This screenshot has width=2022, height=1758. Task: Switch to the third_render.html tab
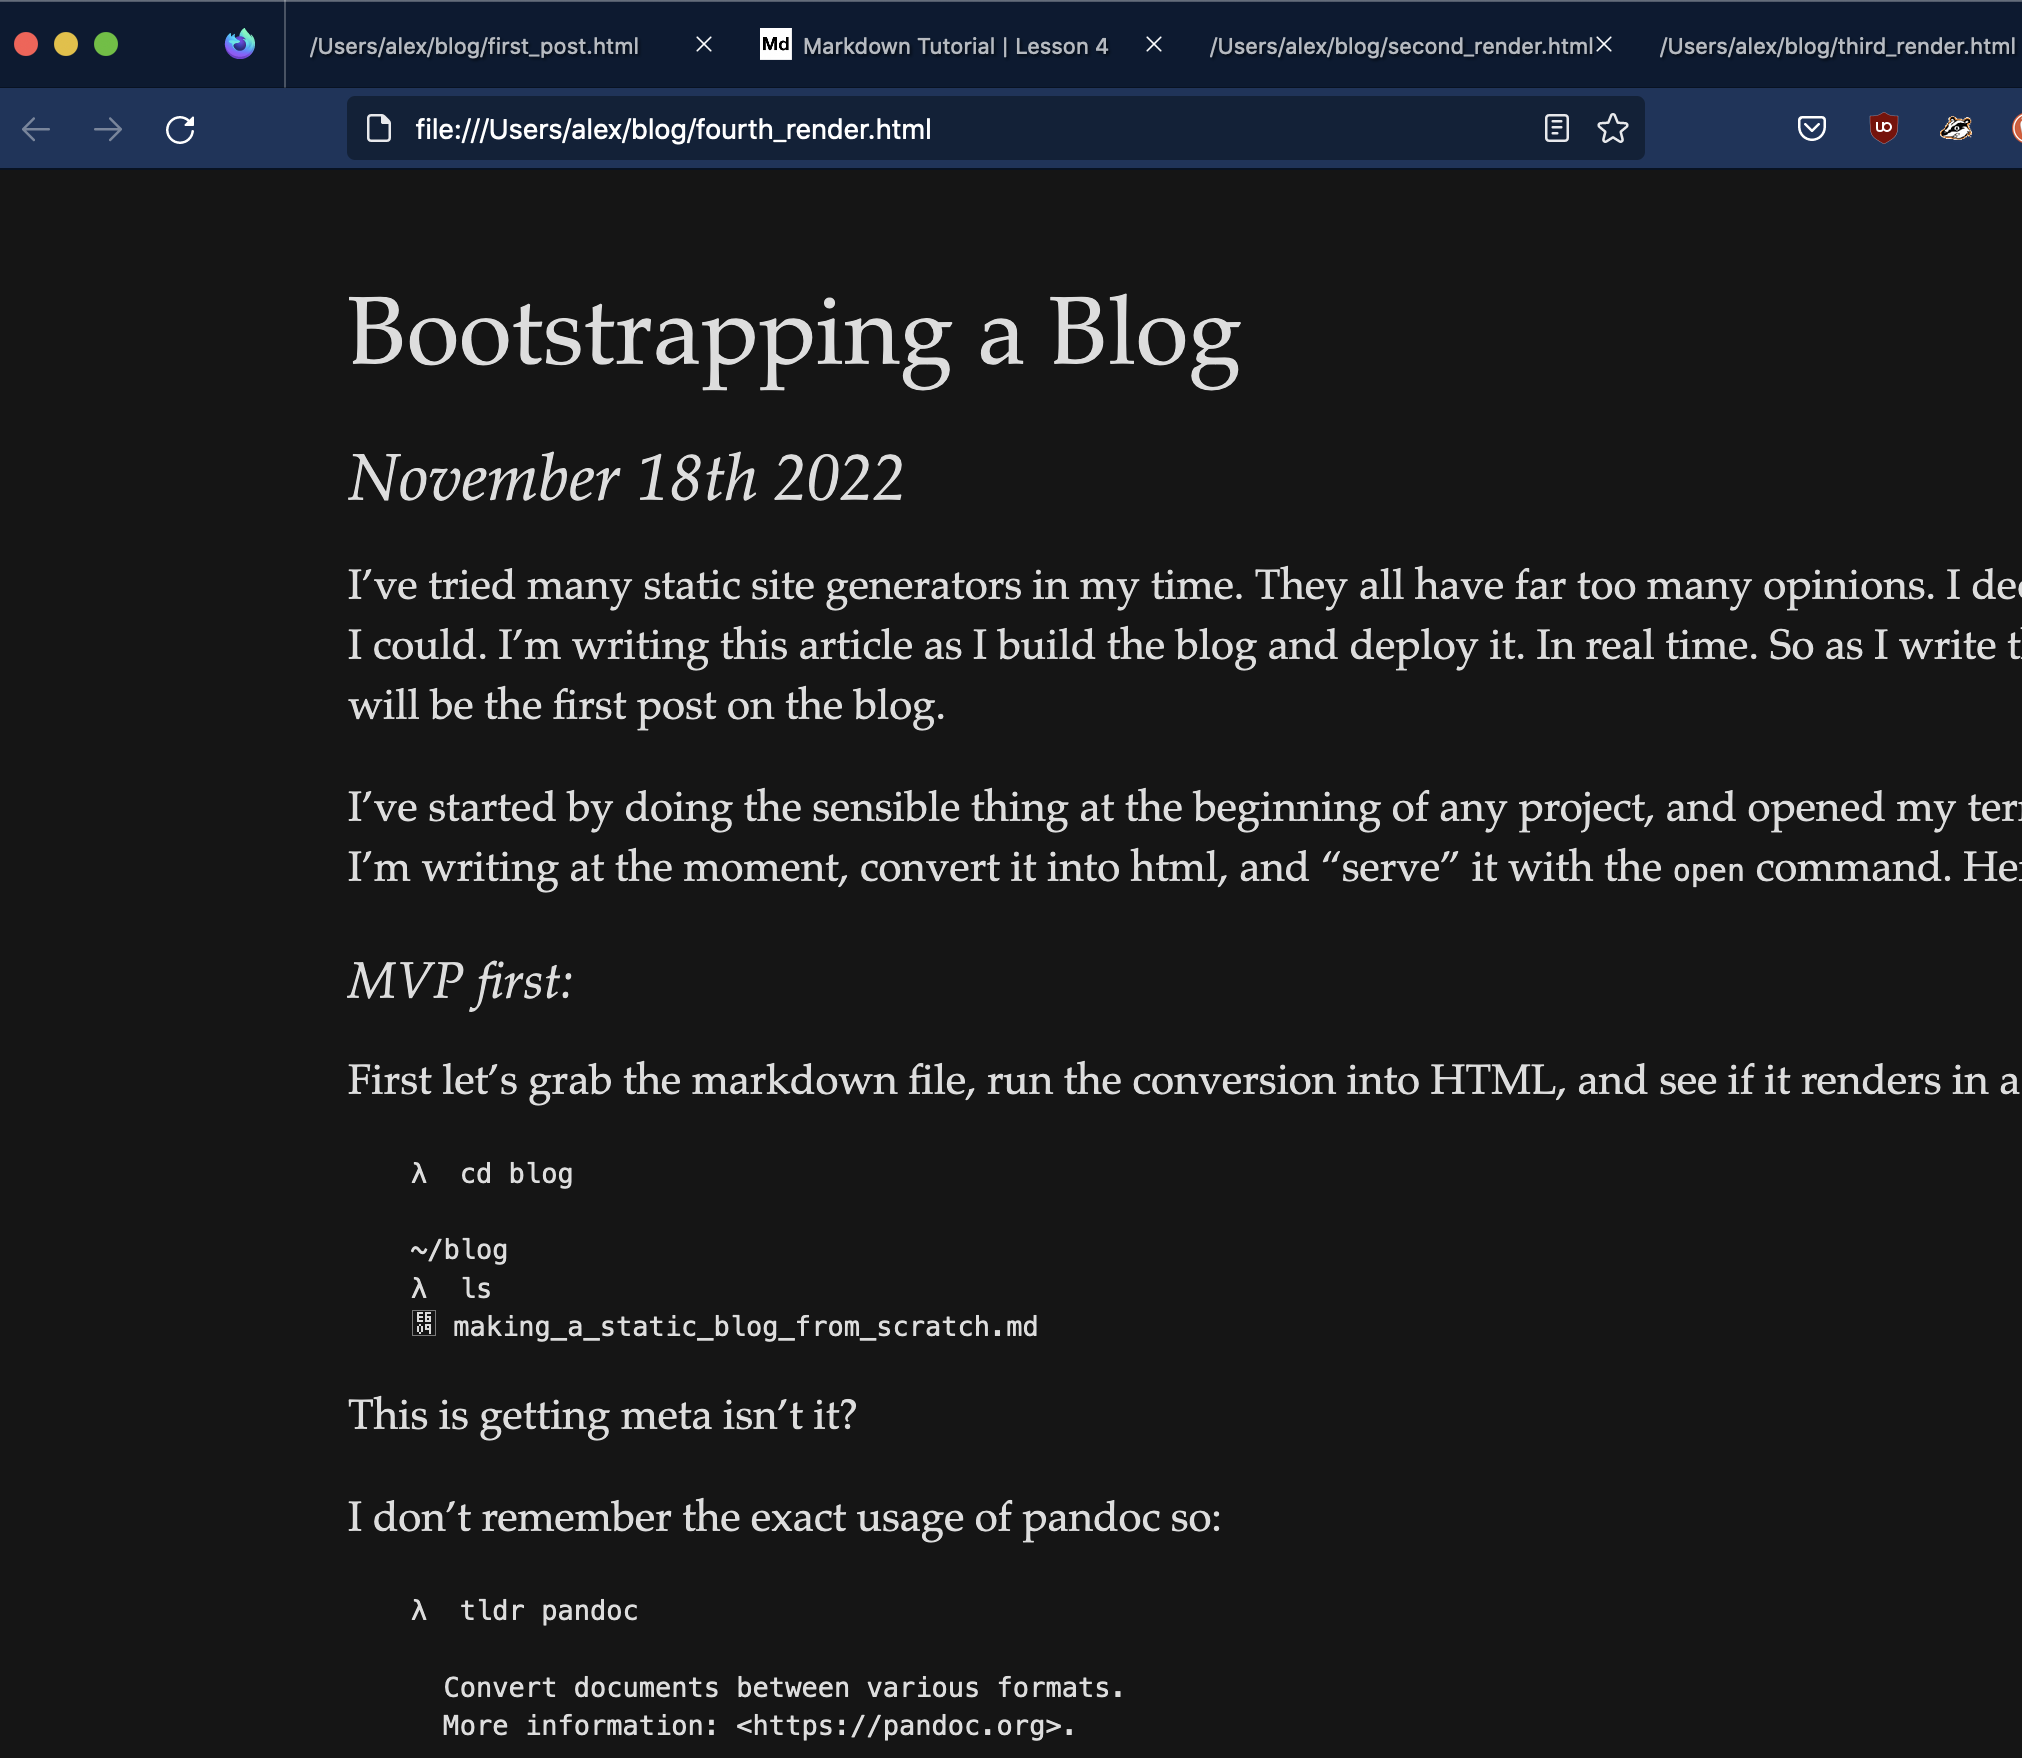(x=1840, y=45)
